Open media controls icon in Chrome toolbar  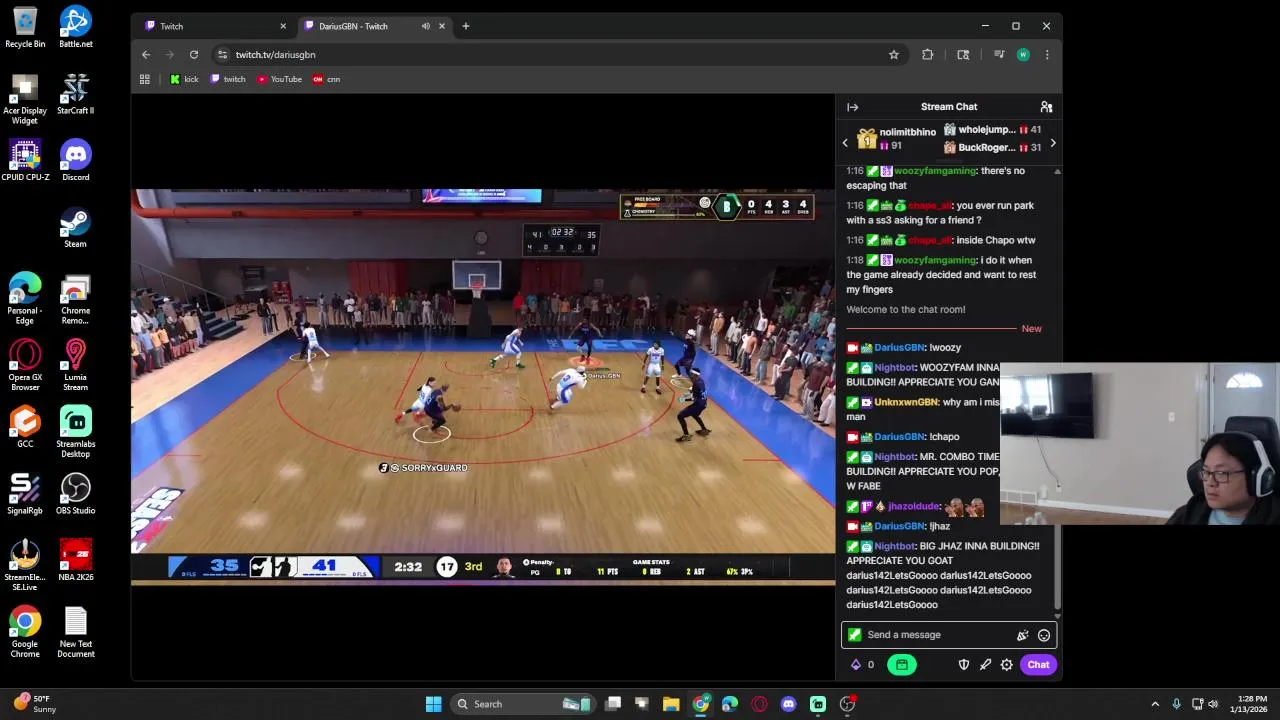(x=998, y=55)
